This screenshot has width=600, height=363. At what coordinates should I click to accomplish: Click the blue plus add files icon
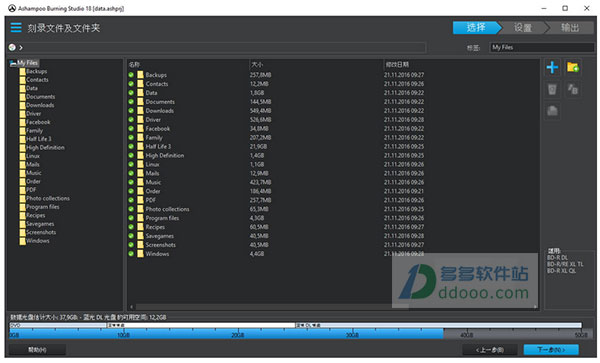pyautogui.click(x=552, y=68)
